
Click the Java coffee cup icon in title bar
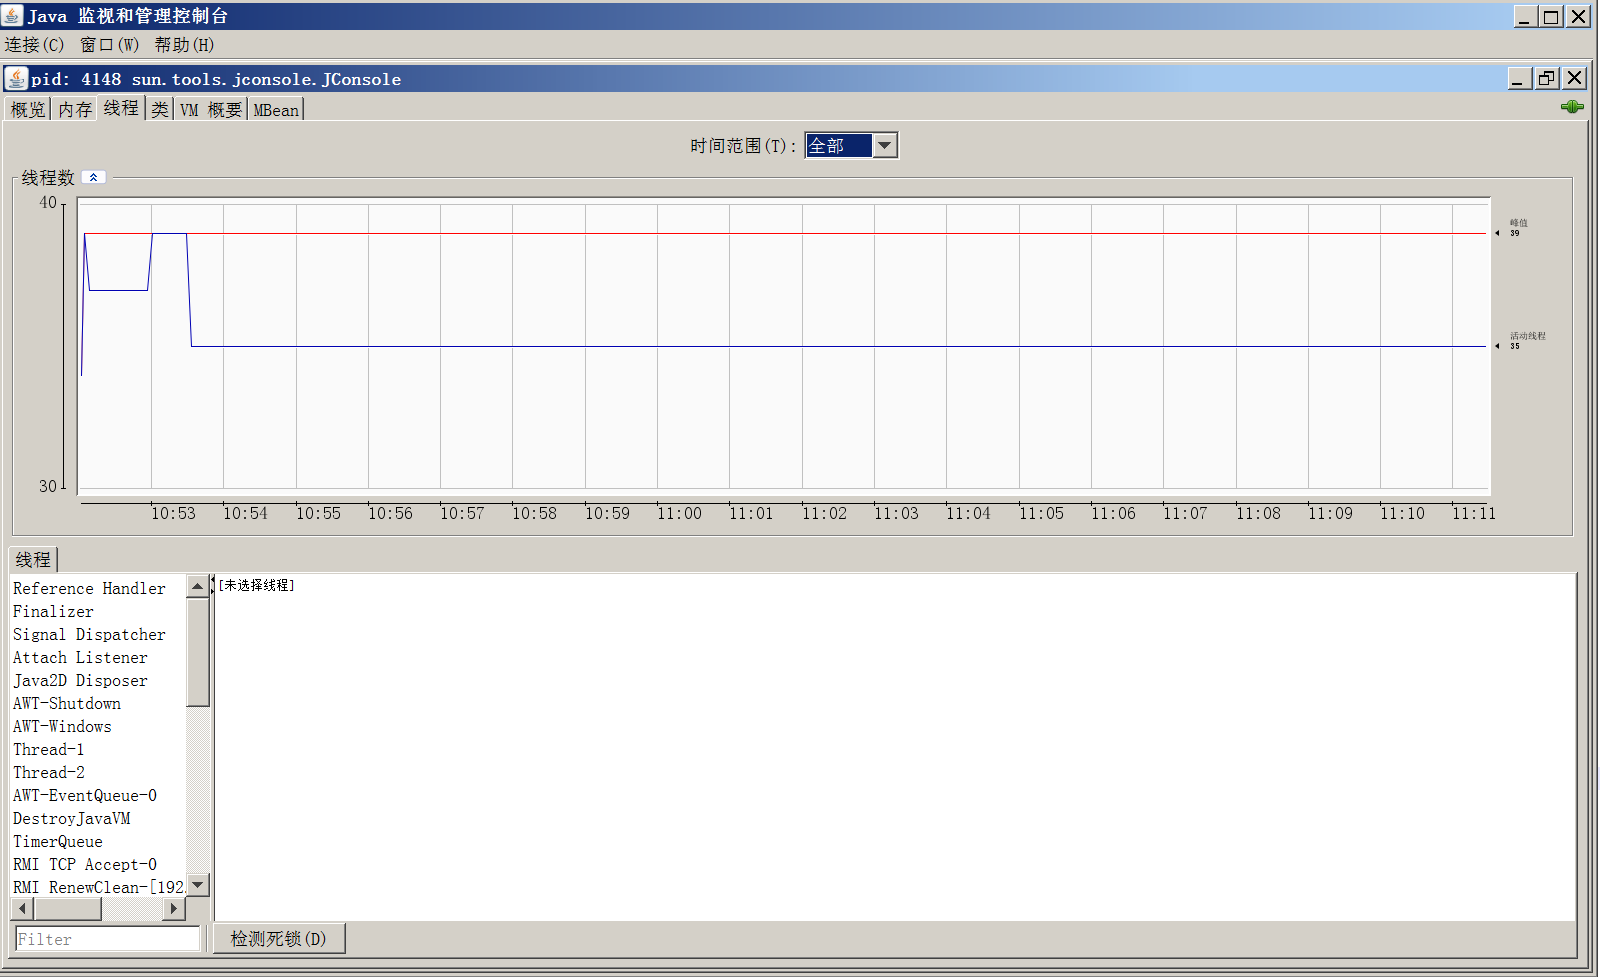click(13, 16)
